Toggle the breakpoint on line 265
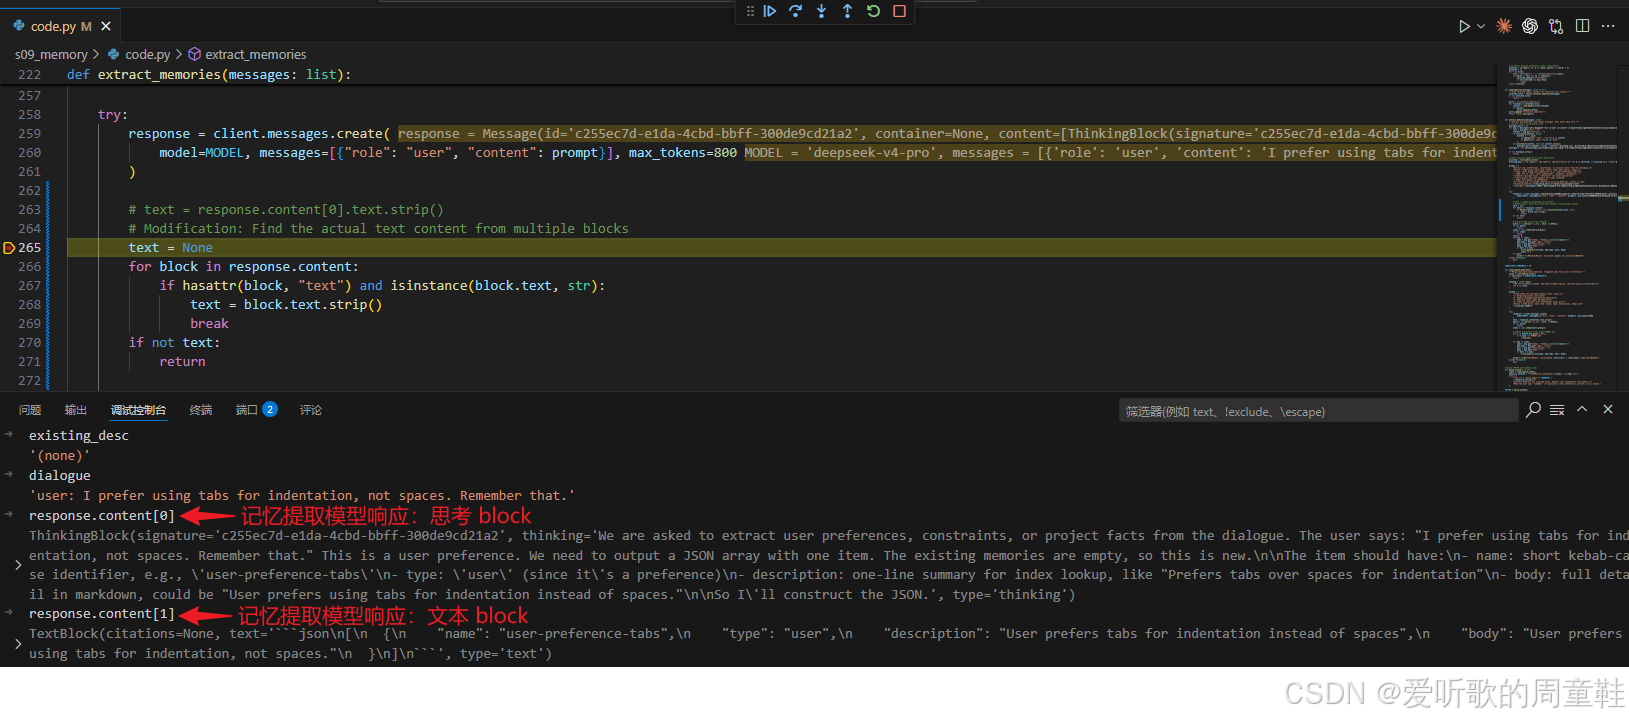This screenshot has height=721, width=1629. [x=9, y=248]
